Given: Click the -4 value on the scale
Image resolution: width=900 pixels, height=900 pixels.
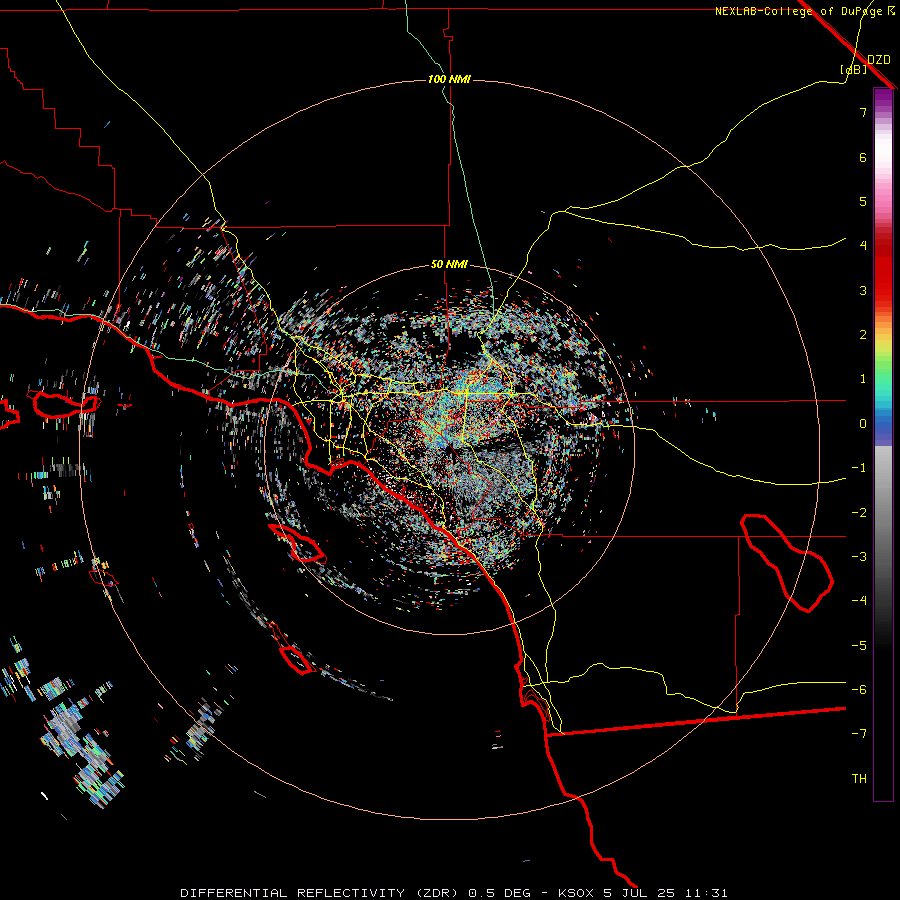Looking at the screenshot, I should point(859,601).
